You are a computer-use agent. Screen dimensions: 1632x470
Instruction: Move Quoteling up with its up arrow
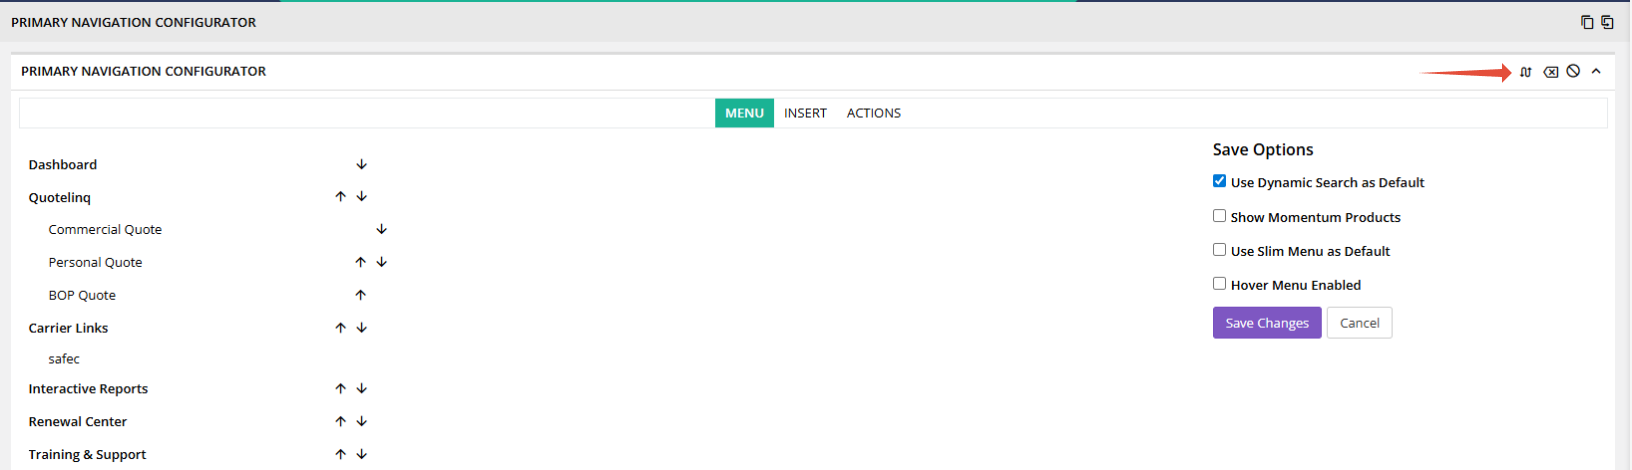click(341, 197)
